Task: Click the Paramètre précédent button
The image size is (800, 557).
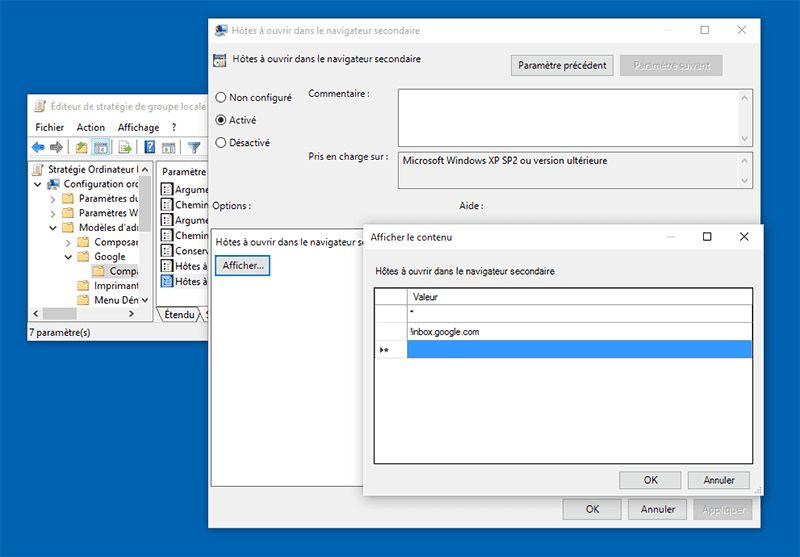Action: [x=562, y=65]
